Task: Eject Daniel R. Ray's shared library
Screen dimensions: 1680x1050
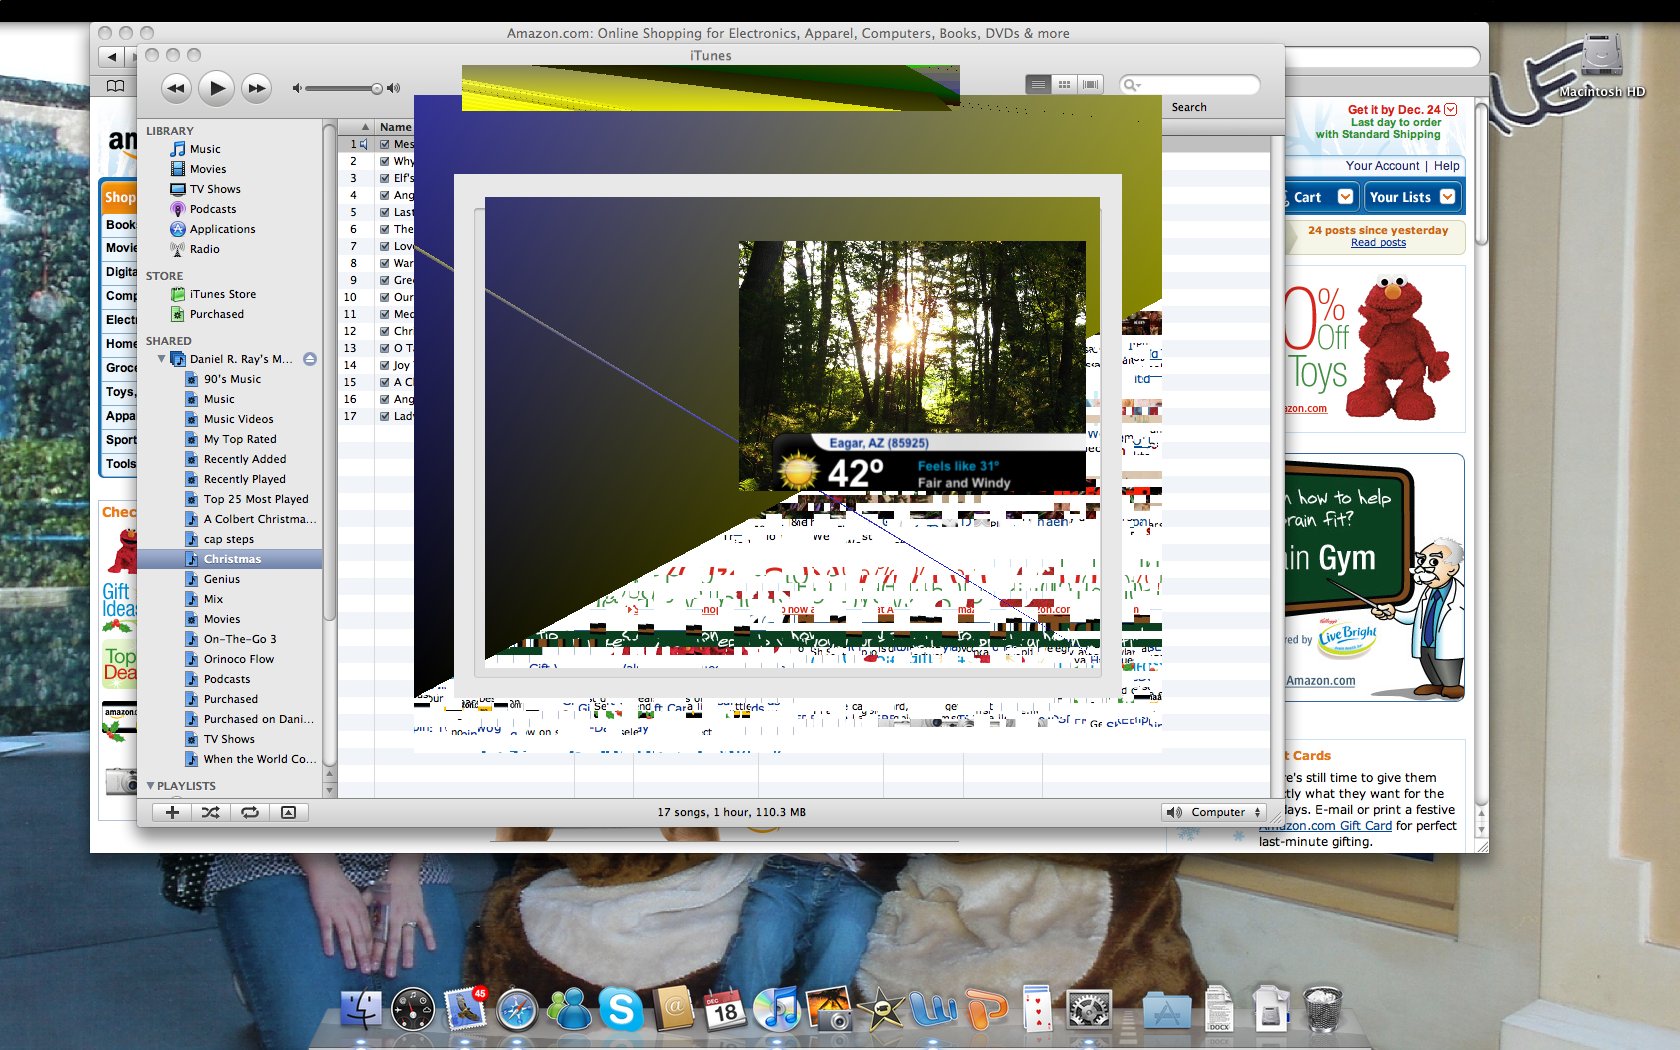Action: tap(310, 359)
